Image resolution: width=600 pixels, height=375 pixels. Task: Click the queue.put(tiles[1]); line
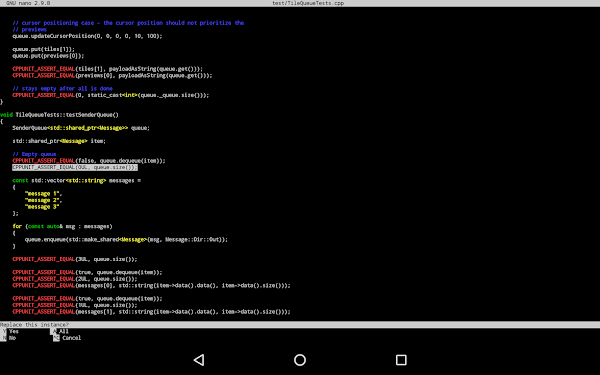coord(44,49)
